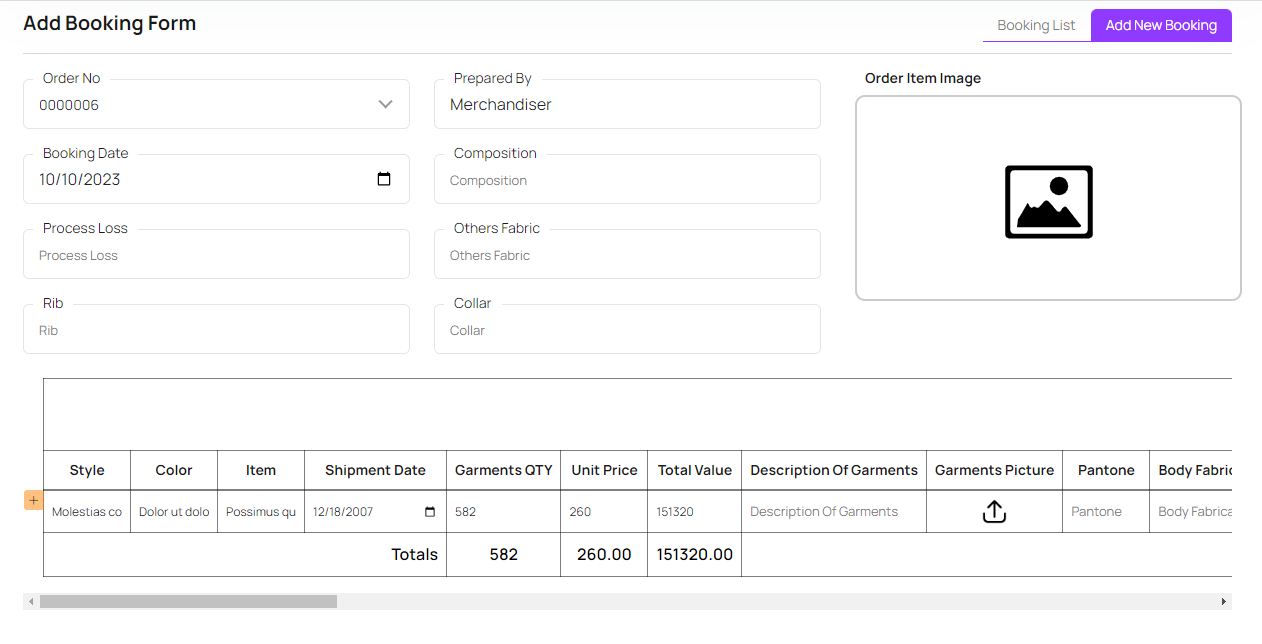Click the Garments QTY cell showing 582
Screen dimensions: 1262x644
coord(503,512)
